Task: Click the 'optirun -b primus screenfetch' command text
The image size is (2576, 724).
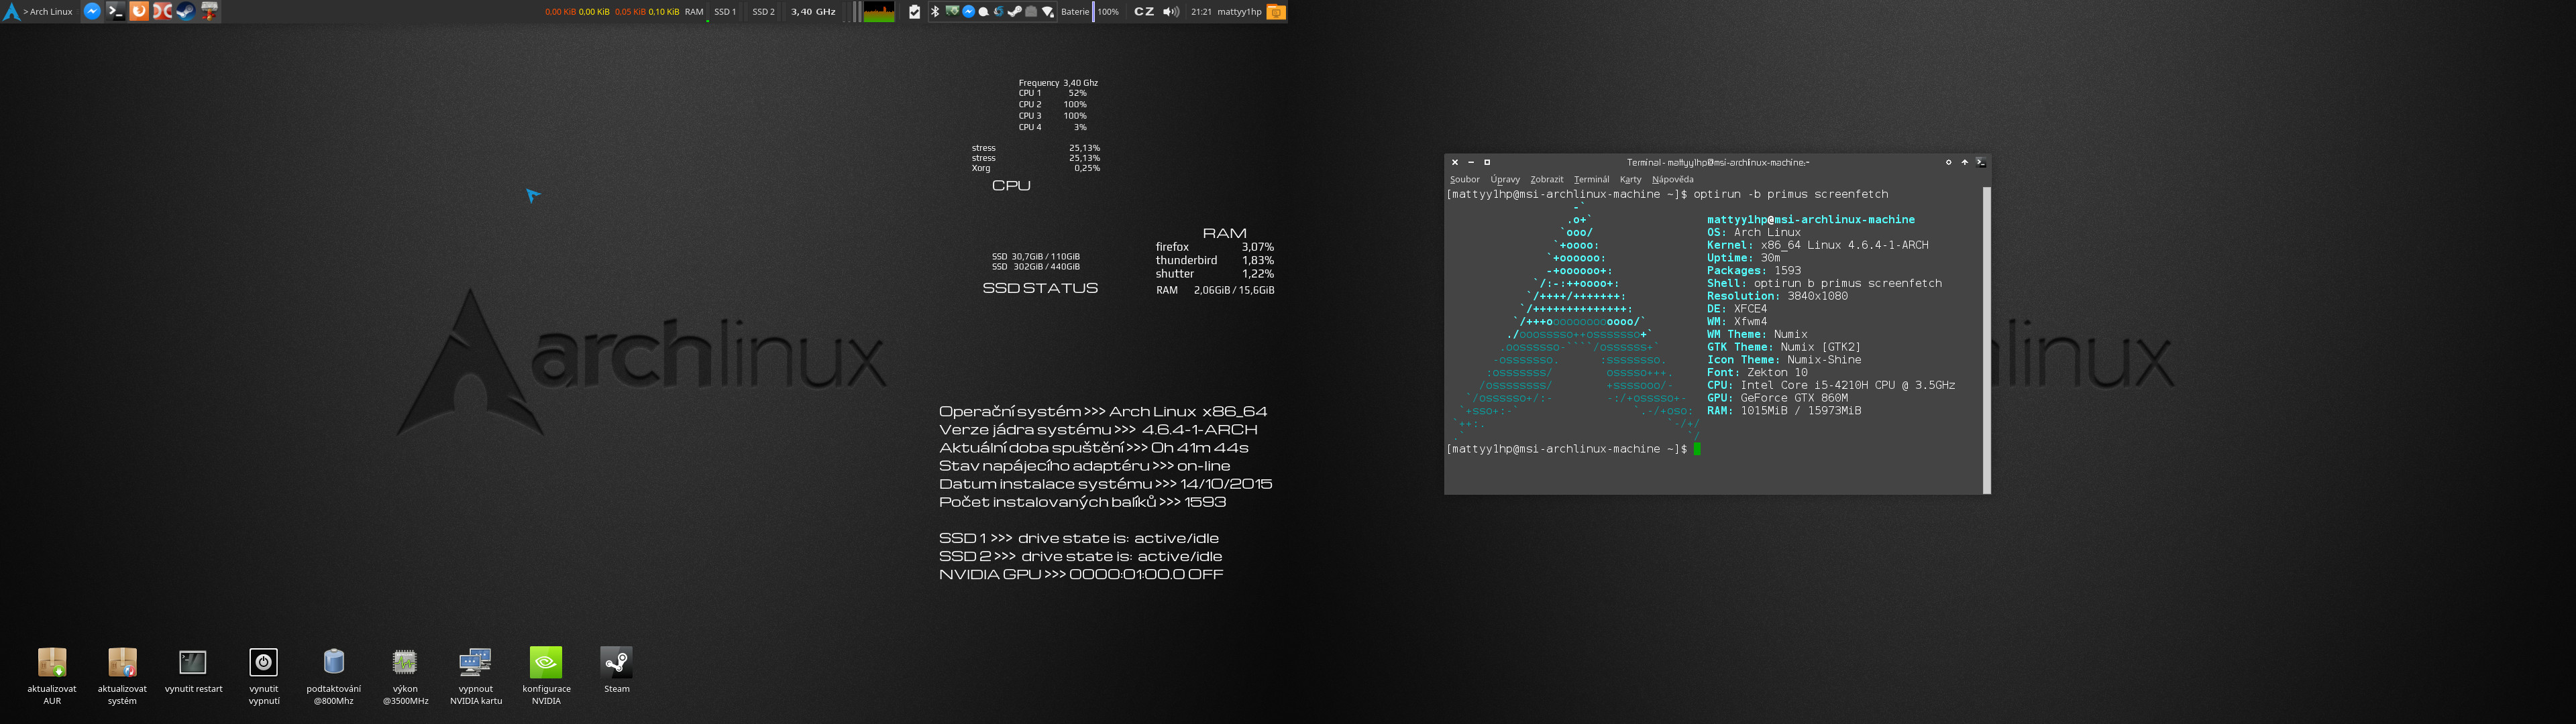Action: click(1791, 194)
